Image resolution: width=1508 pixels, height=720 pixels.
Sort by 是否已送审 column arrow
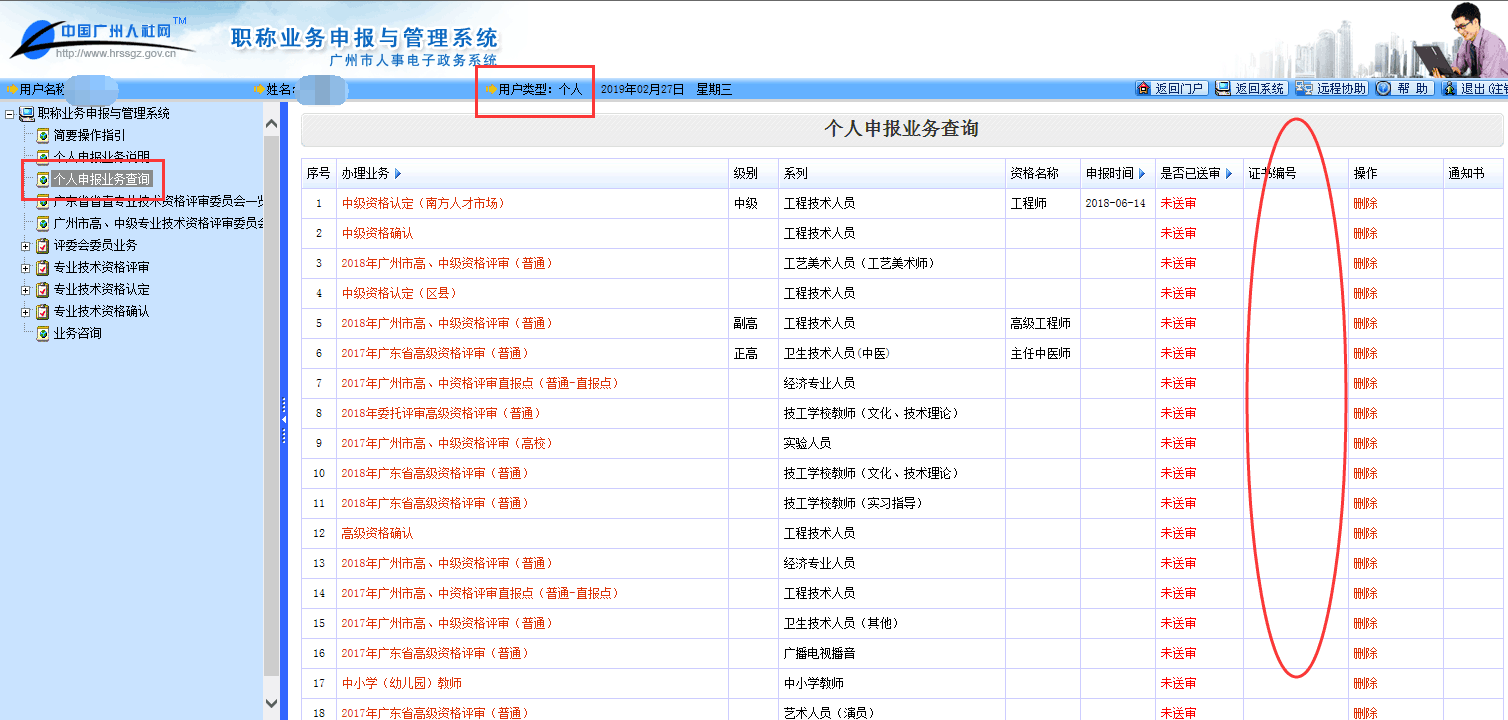pos(1229,174)
